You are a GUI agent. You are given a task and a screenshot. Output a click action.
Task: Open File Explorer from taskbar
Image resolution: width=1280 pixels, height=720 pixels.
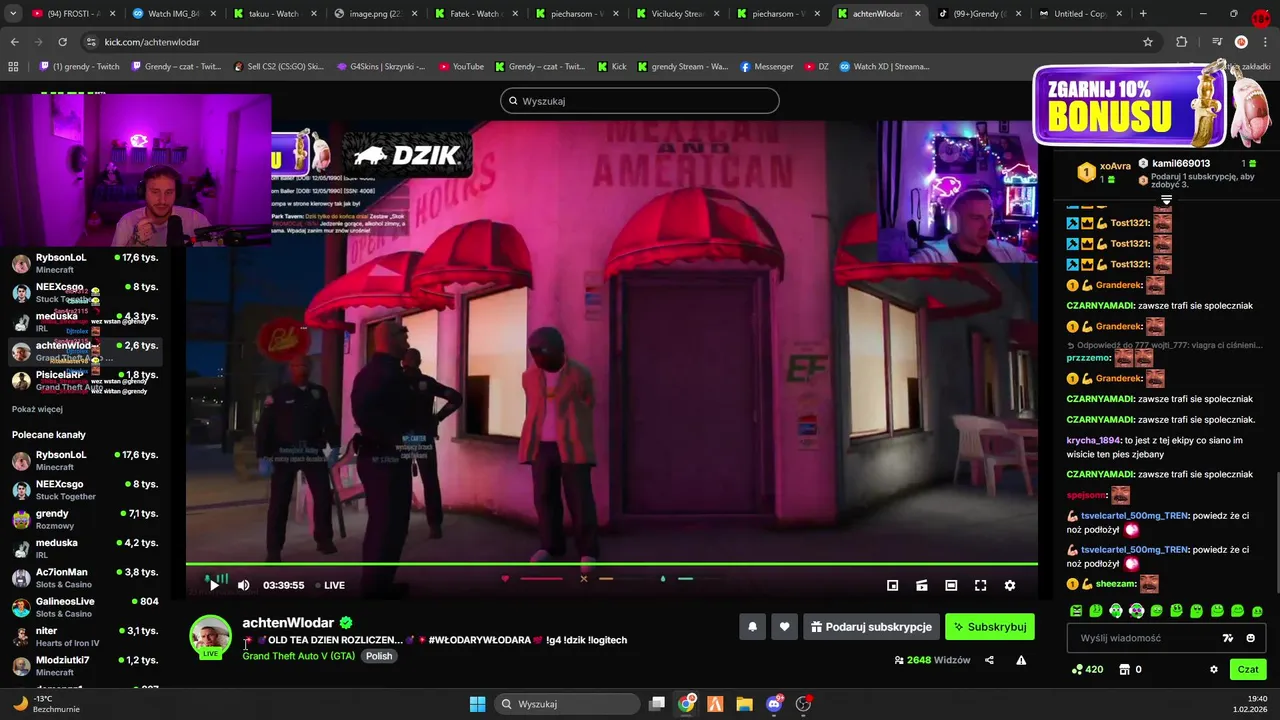[x=744, y=704]
